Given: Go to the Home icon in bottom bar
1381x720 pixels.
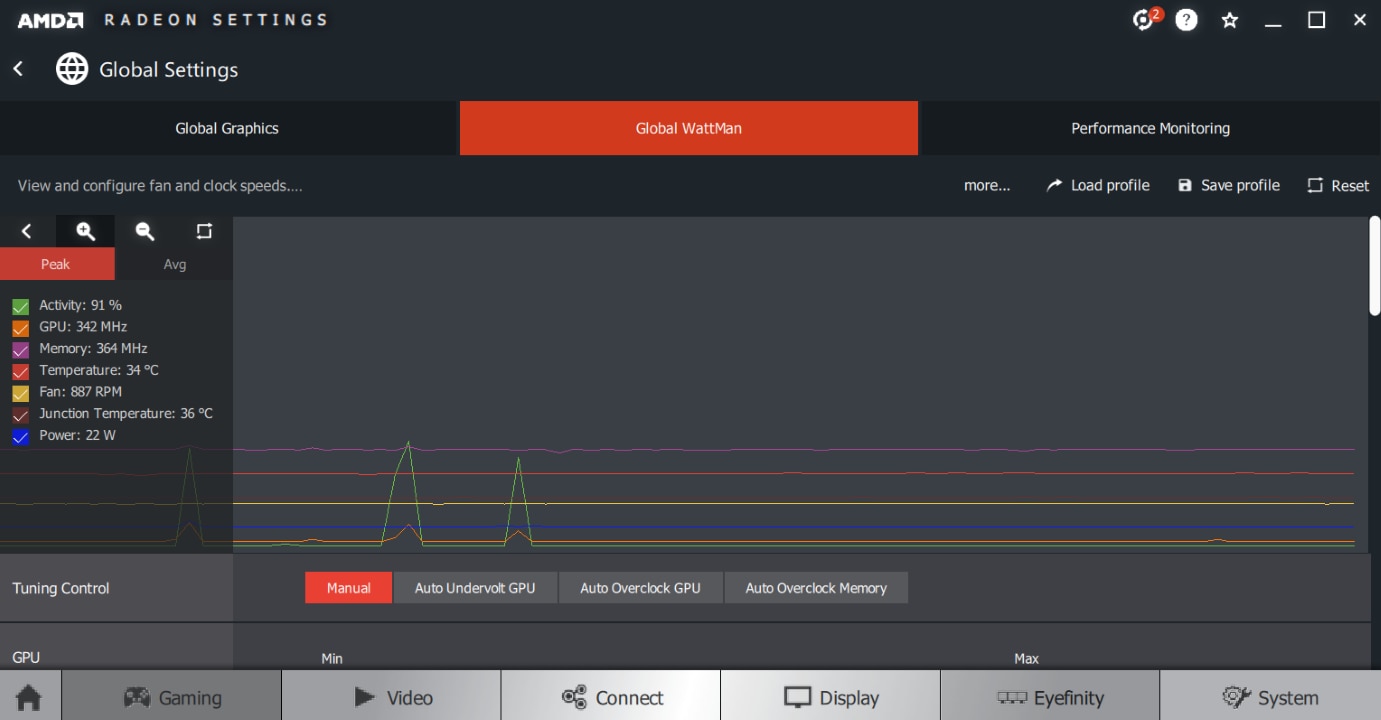Looking at the screenshot, I should coord(29,697).
